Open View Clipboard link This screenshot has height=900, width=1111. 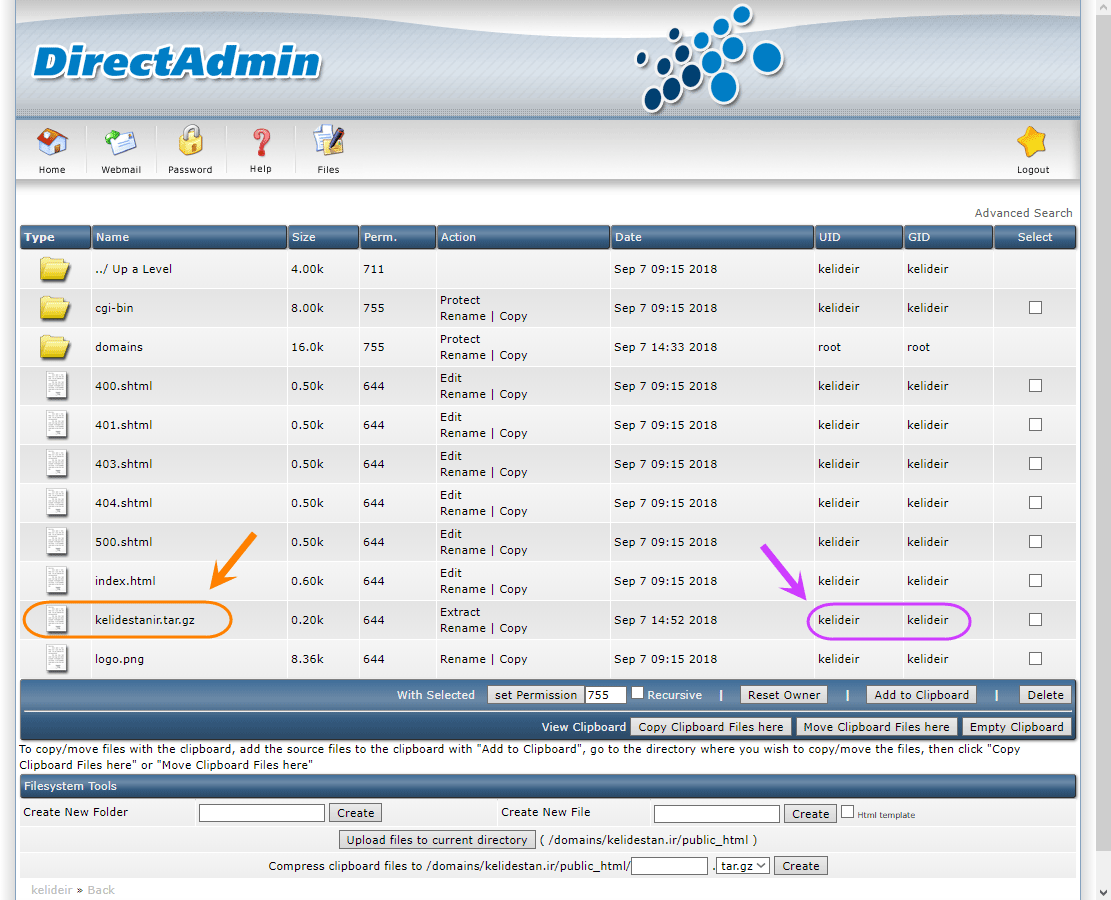click(x=584, y=727)
